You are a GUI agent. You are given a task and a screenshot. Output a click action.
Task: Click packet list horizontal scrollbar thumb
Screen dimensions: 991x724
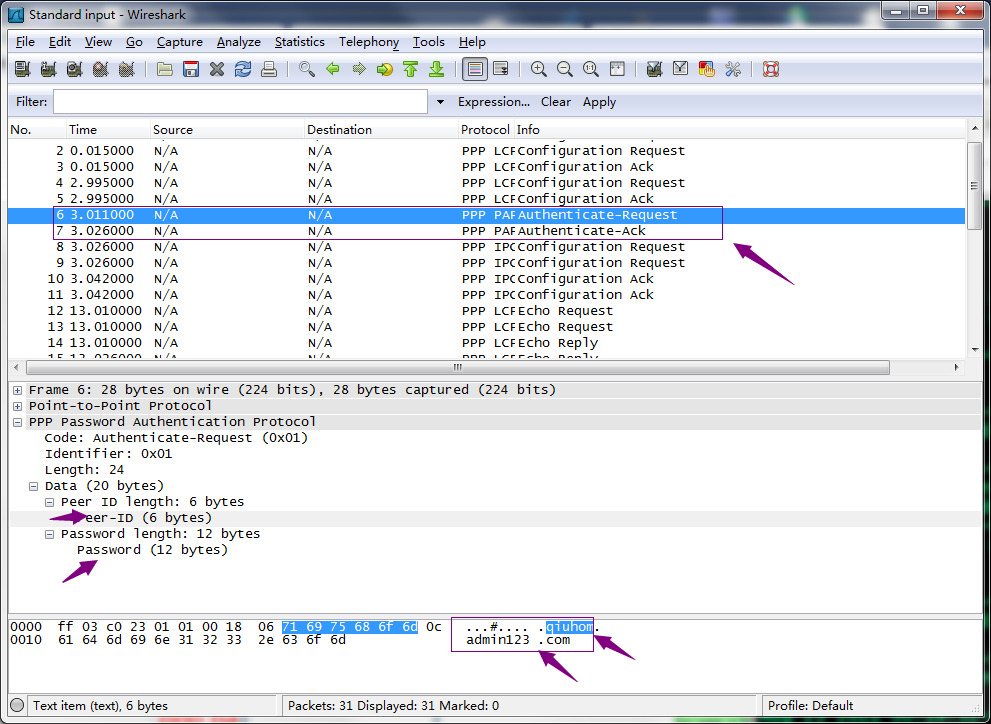coord(458,367)
